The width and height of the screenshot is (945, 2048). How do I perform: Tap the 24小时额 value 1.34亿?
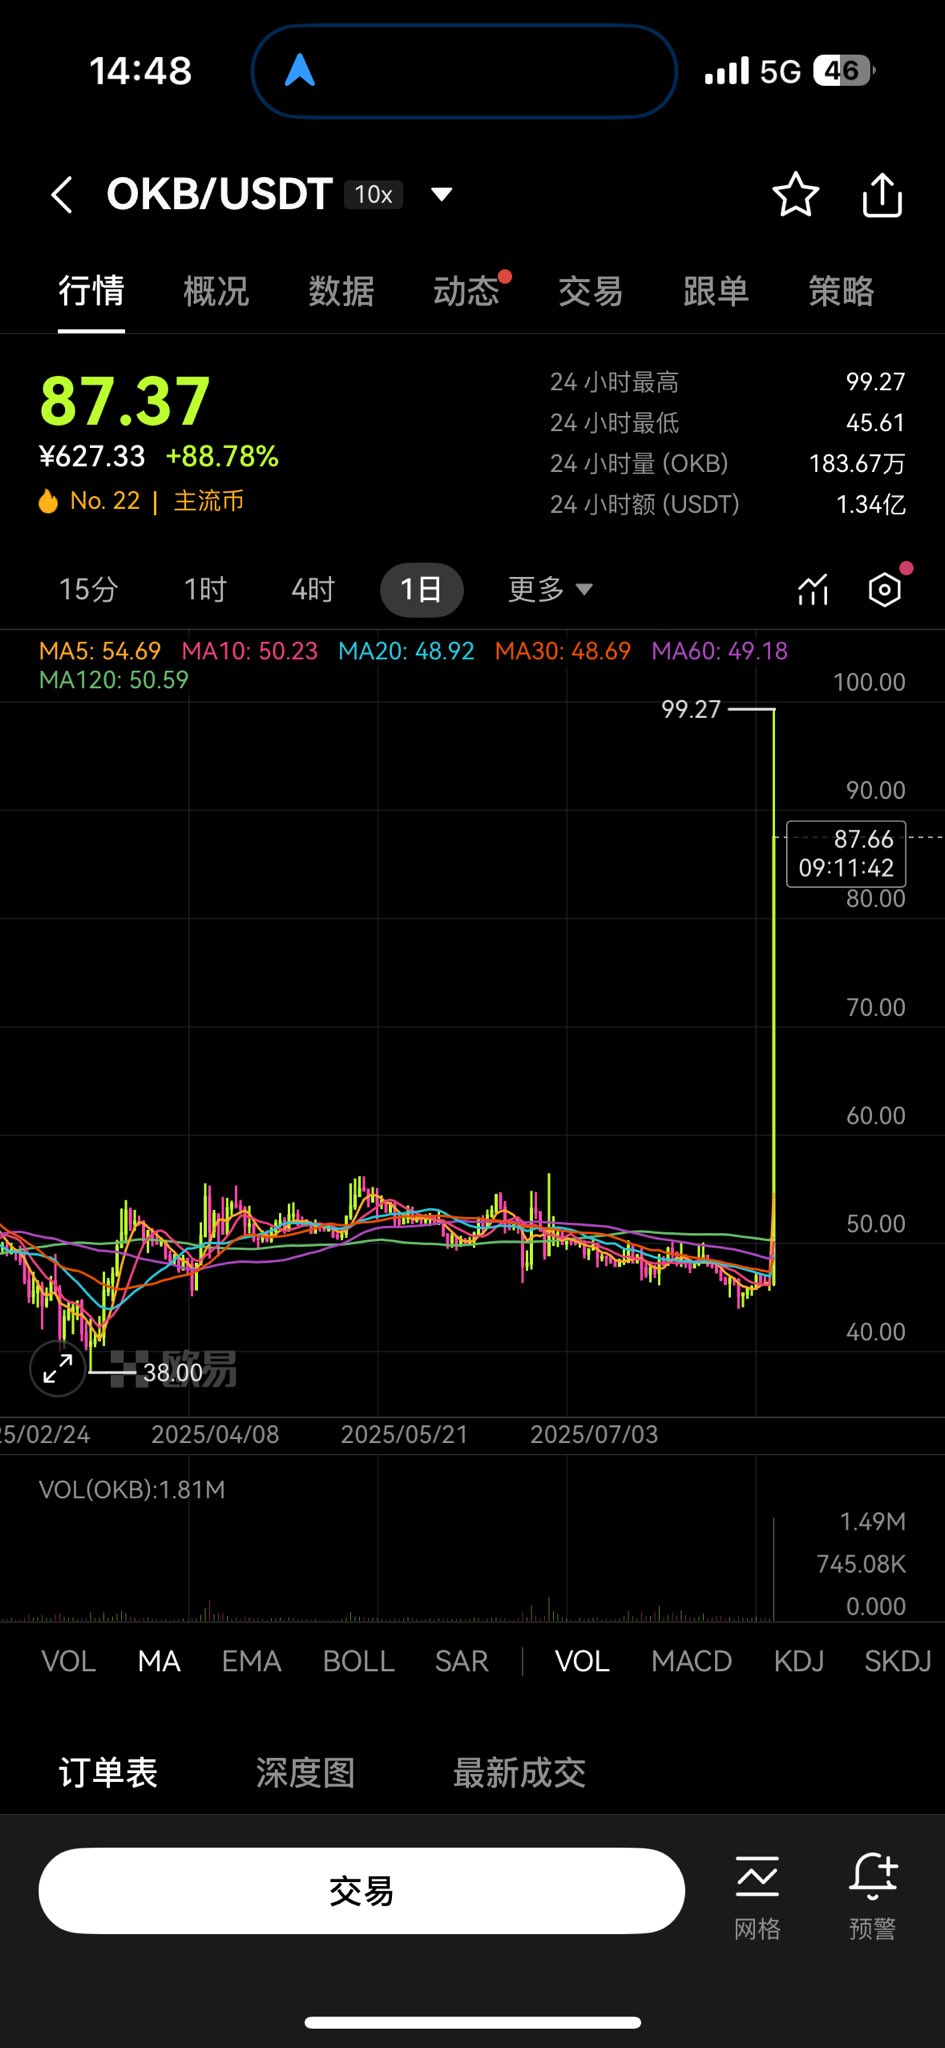coord(871,505)
